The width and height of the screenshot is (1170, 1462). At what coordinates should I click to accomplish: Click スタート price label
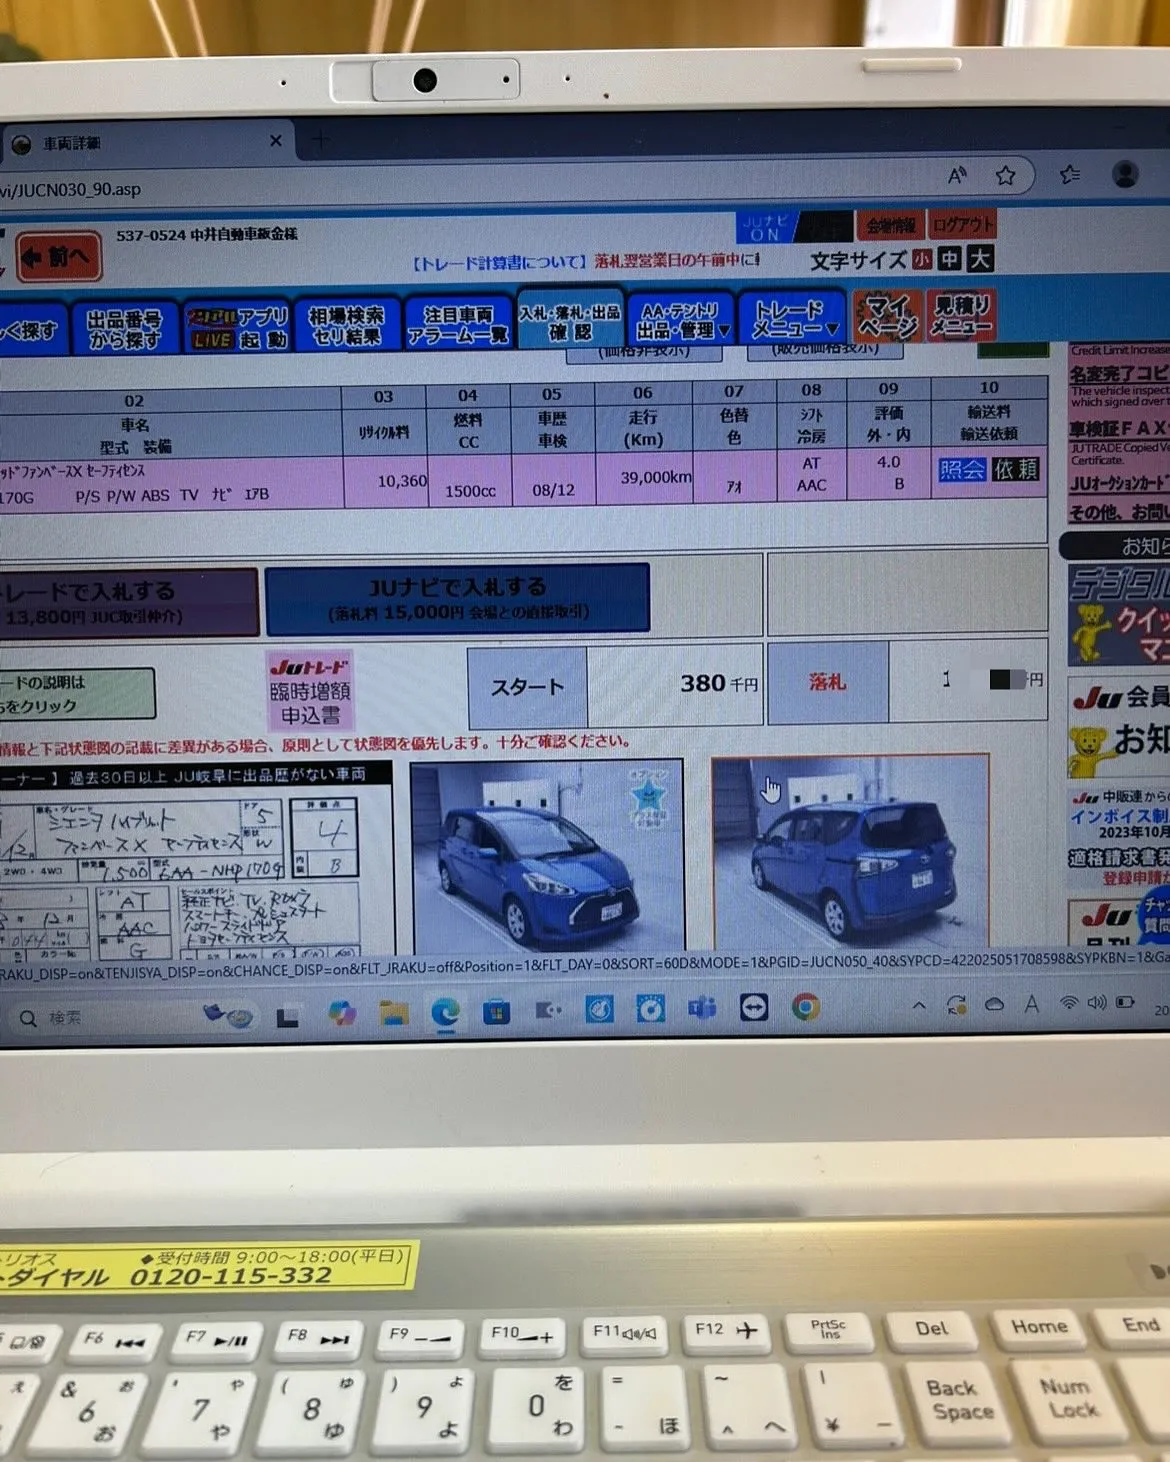point(527,687)
